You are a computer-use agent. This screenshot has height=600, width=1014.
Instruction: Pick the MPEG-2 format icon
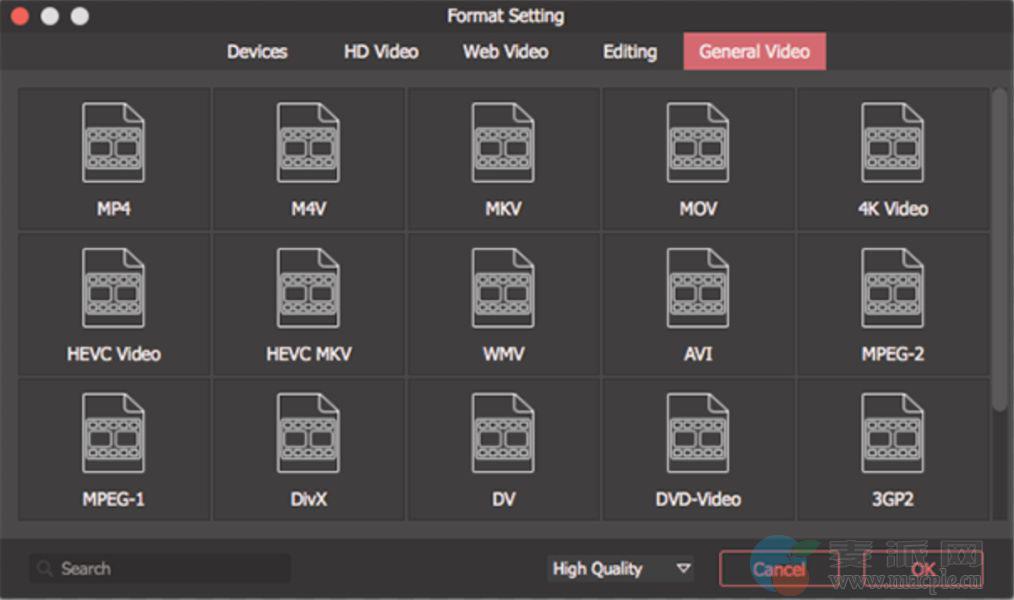click(x=892, y=290)
